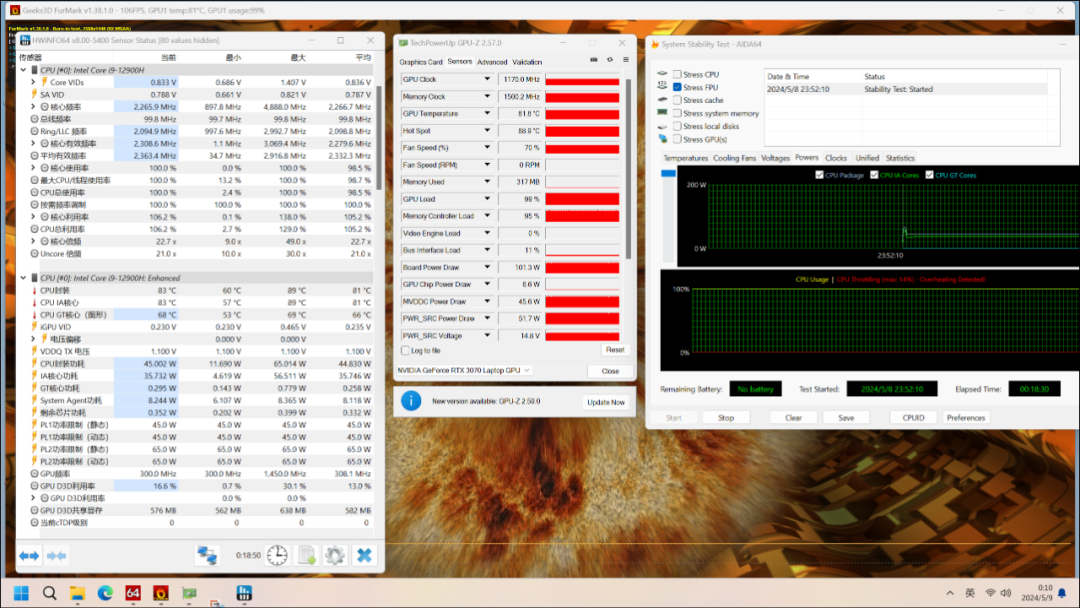Click HWiNFO shrink-columns faded arrows icon
This screenshot has width=1080, height=608.
pos(56,556)
